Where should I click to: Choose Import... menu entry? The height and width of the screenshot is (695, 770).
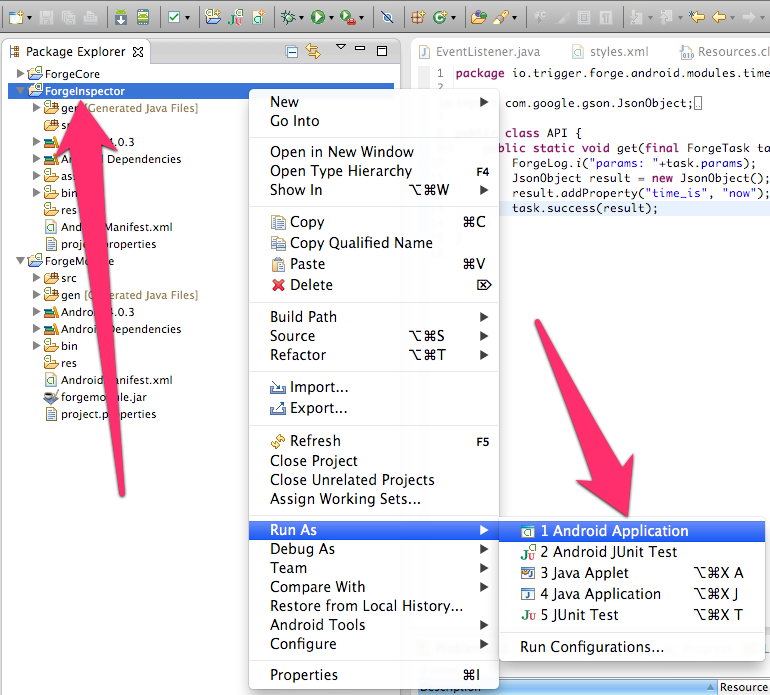(374, 388)
